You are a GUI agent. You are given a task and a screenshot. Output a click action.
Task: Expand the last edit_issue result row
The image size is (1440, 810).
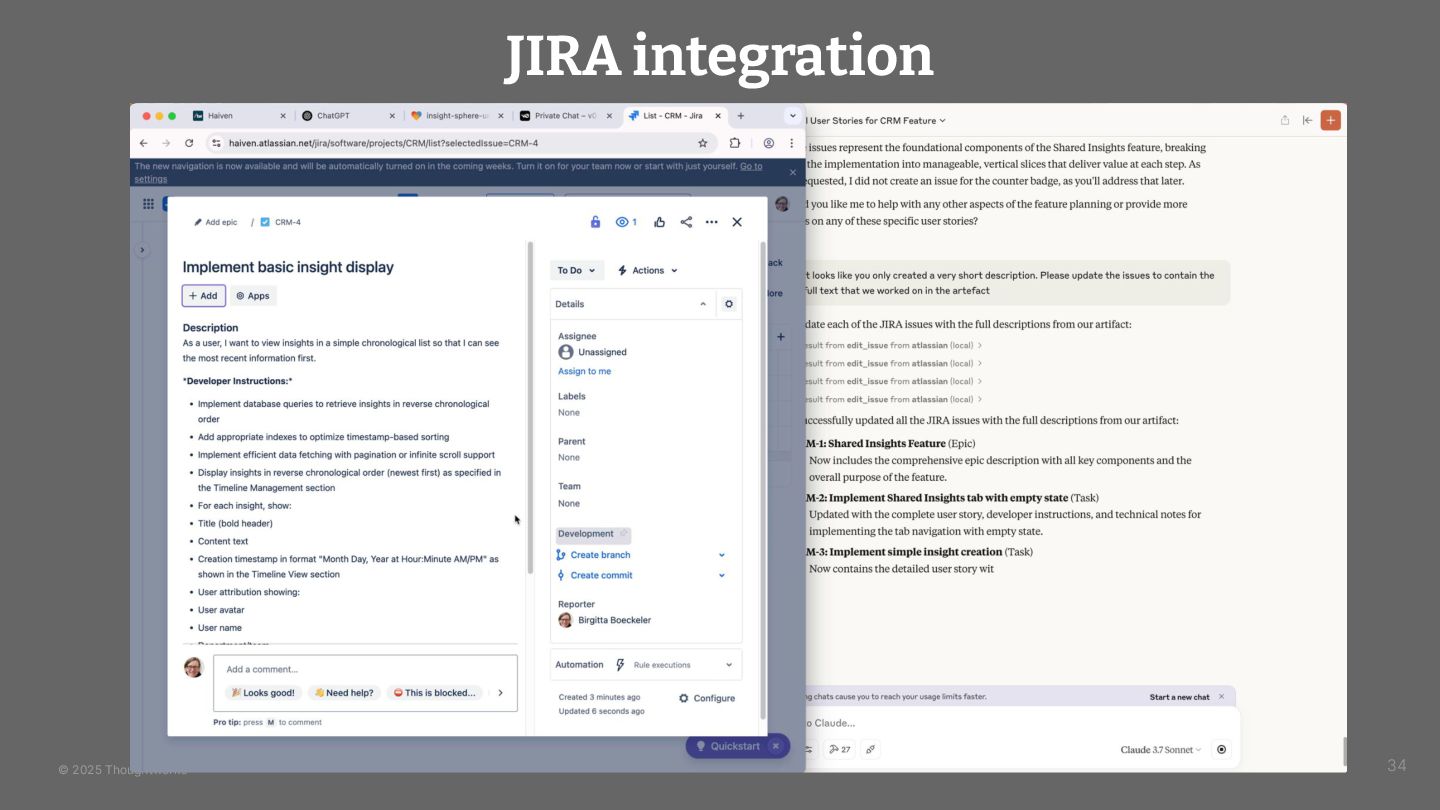click(895, 399)
